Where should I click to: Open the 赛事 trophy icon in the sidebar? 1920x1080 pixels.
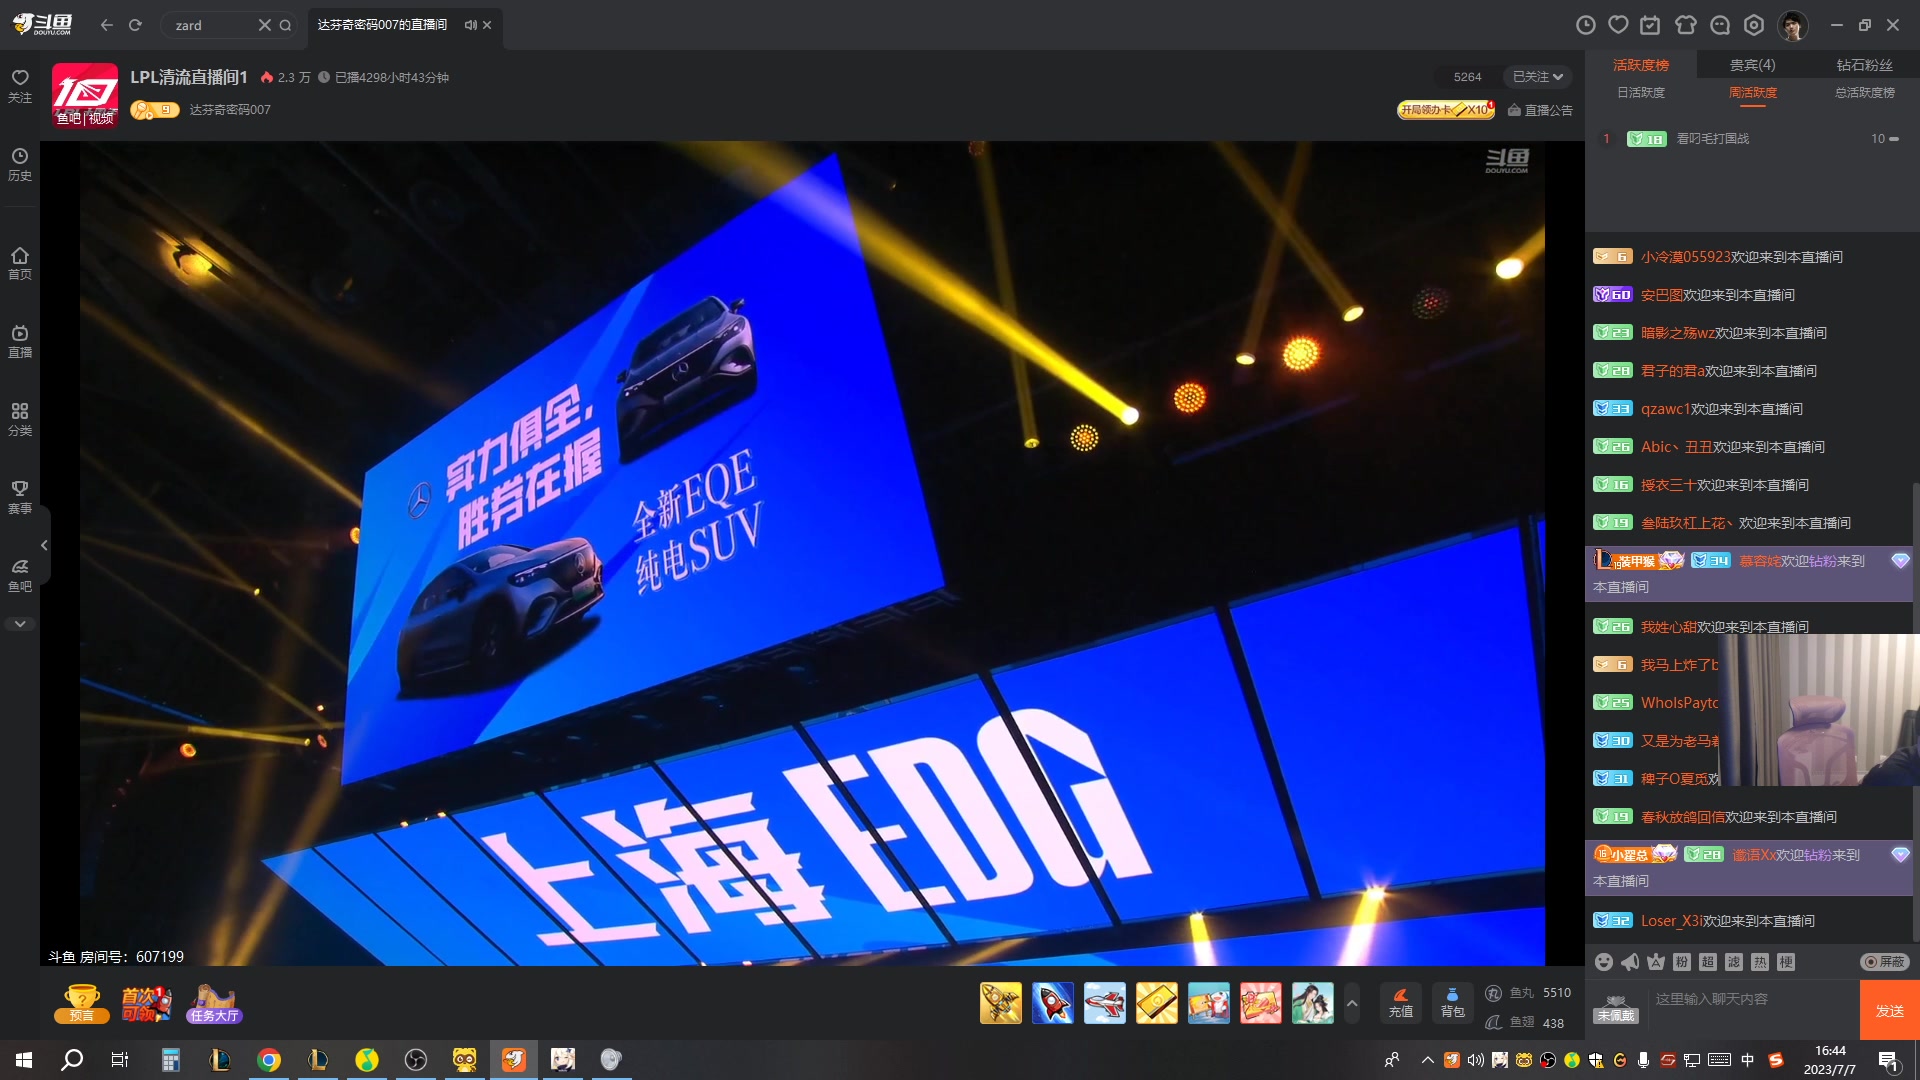coord(20,496)
